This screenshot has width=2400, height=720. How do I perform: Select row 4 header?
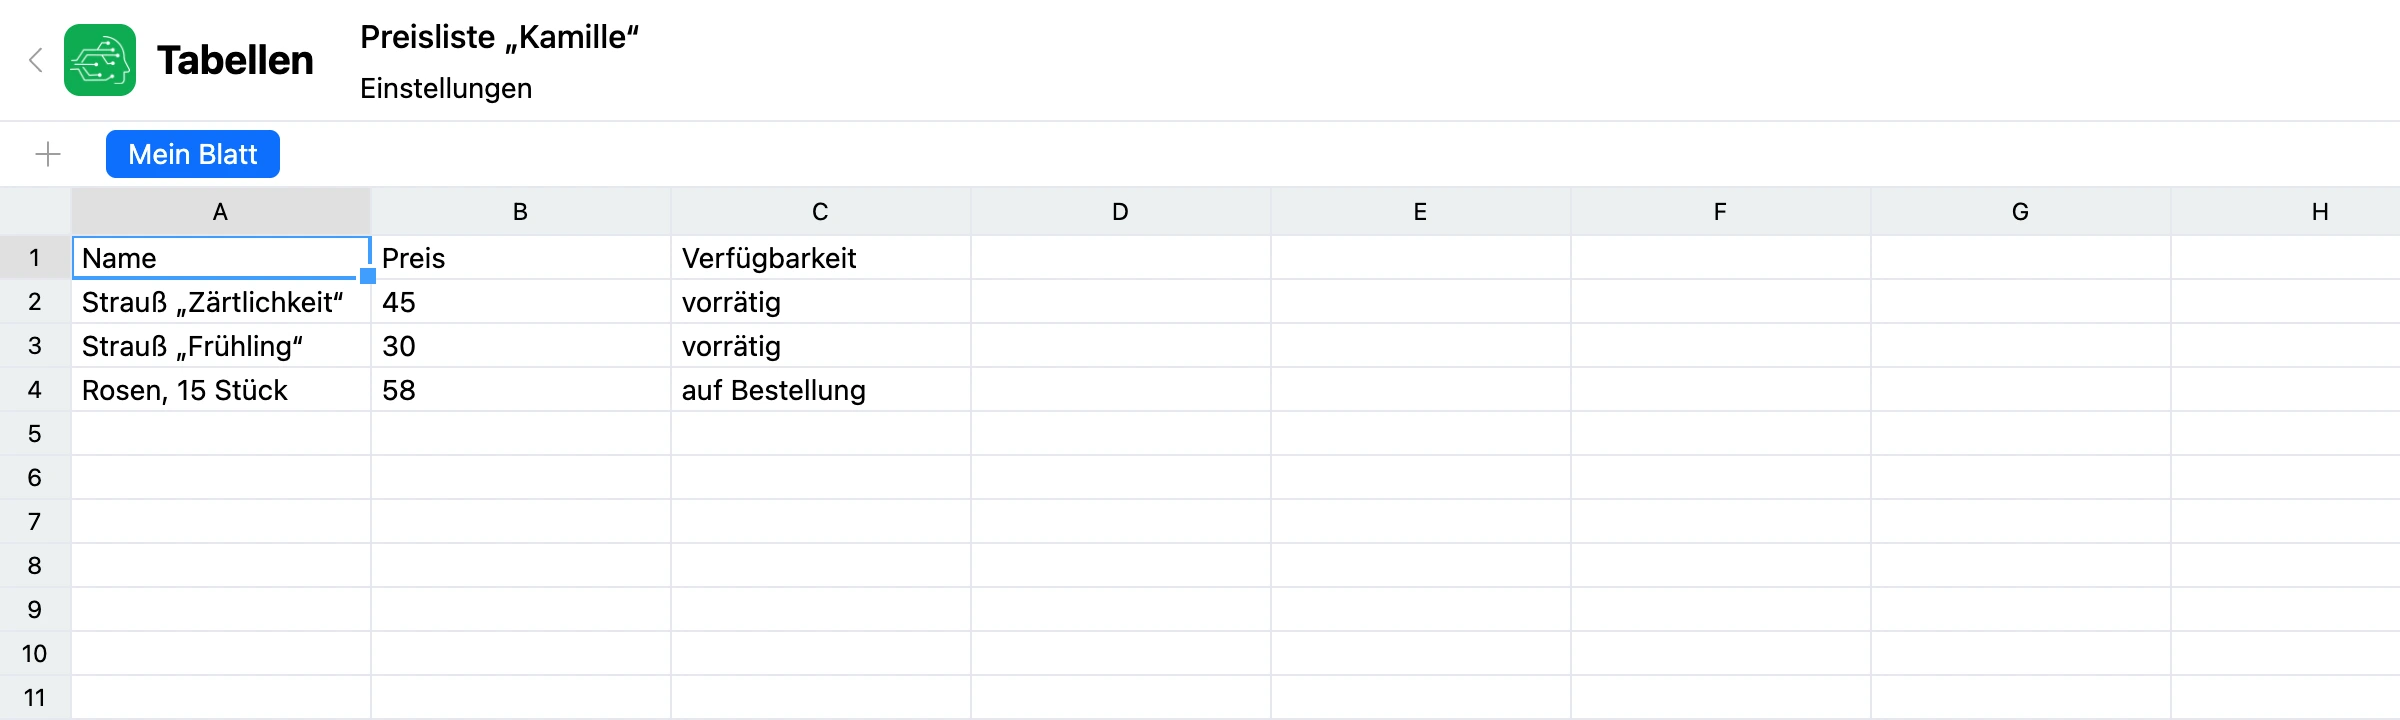(35, 390)
